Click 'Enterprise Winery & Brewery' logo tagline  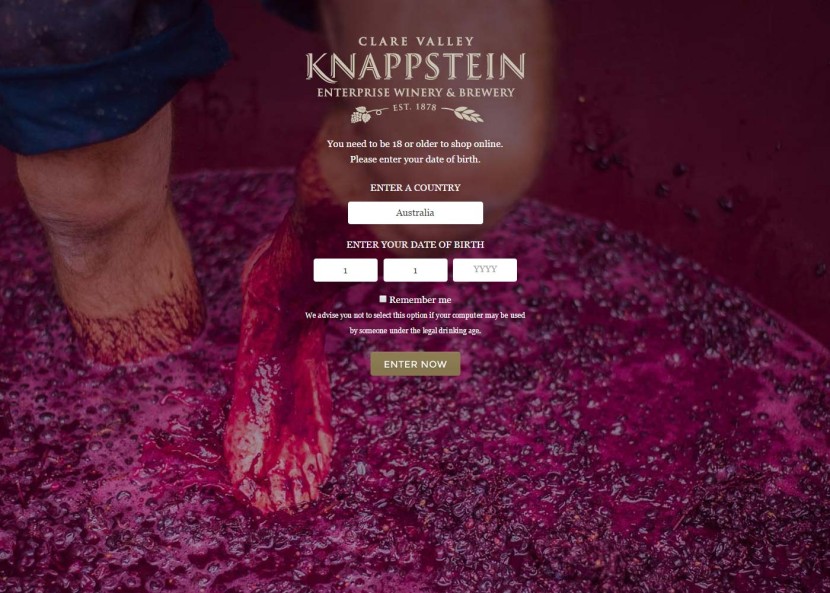416,93
